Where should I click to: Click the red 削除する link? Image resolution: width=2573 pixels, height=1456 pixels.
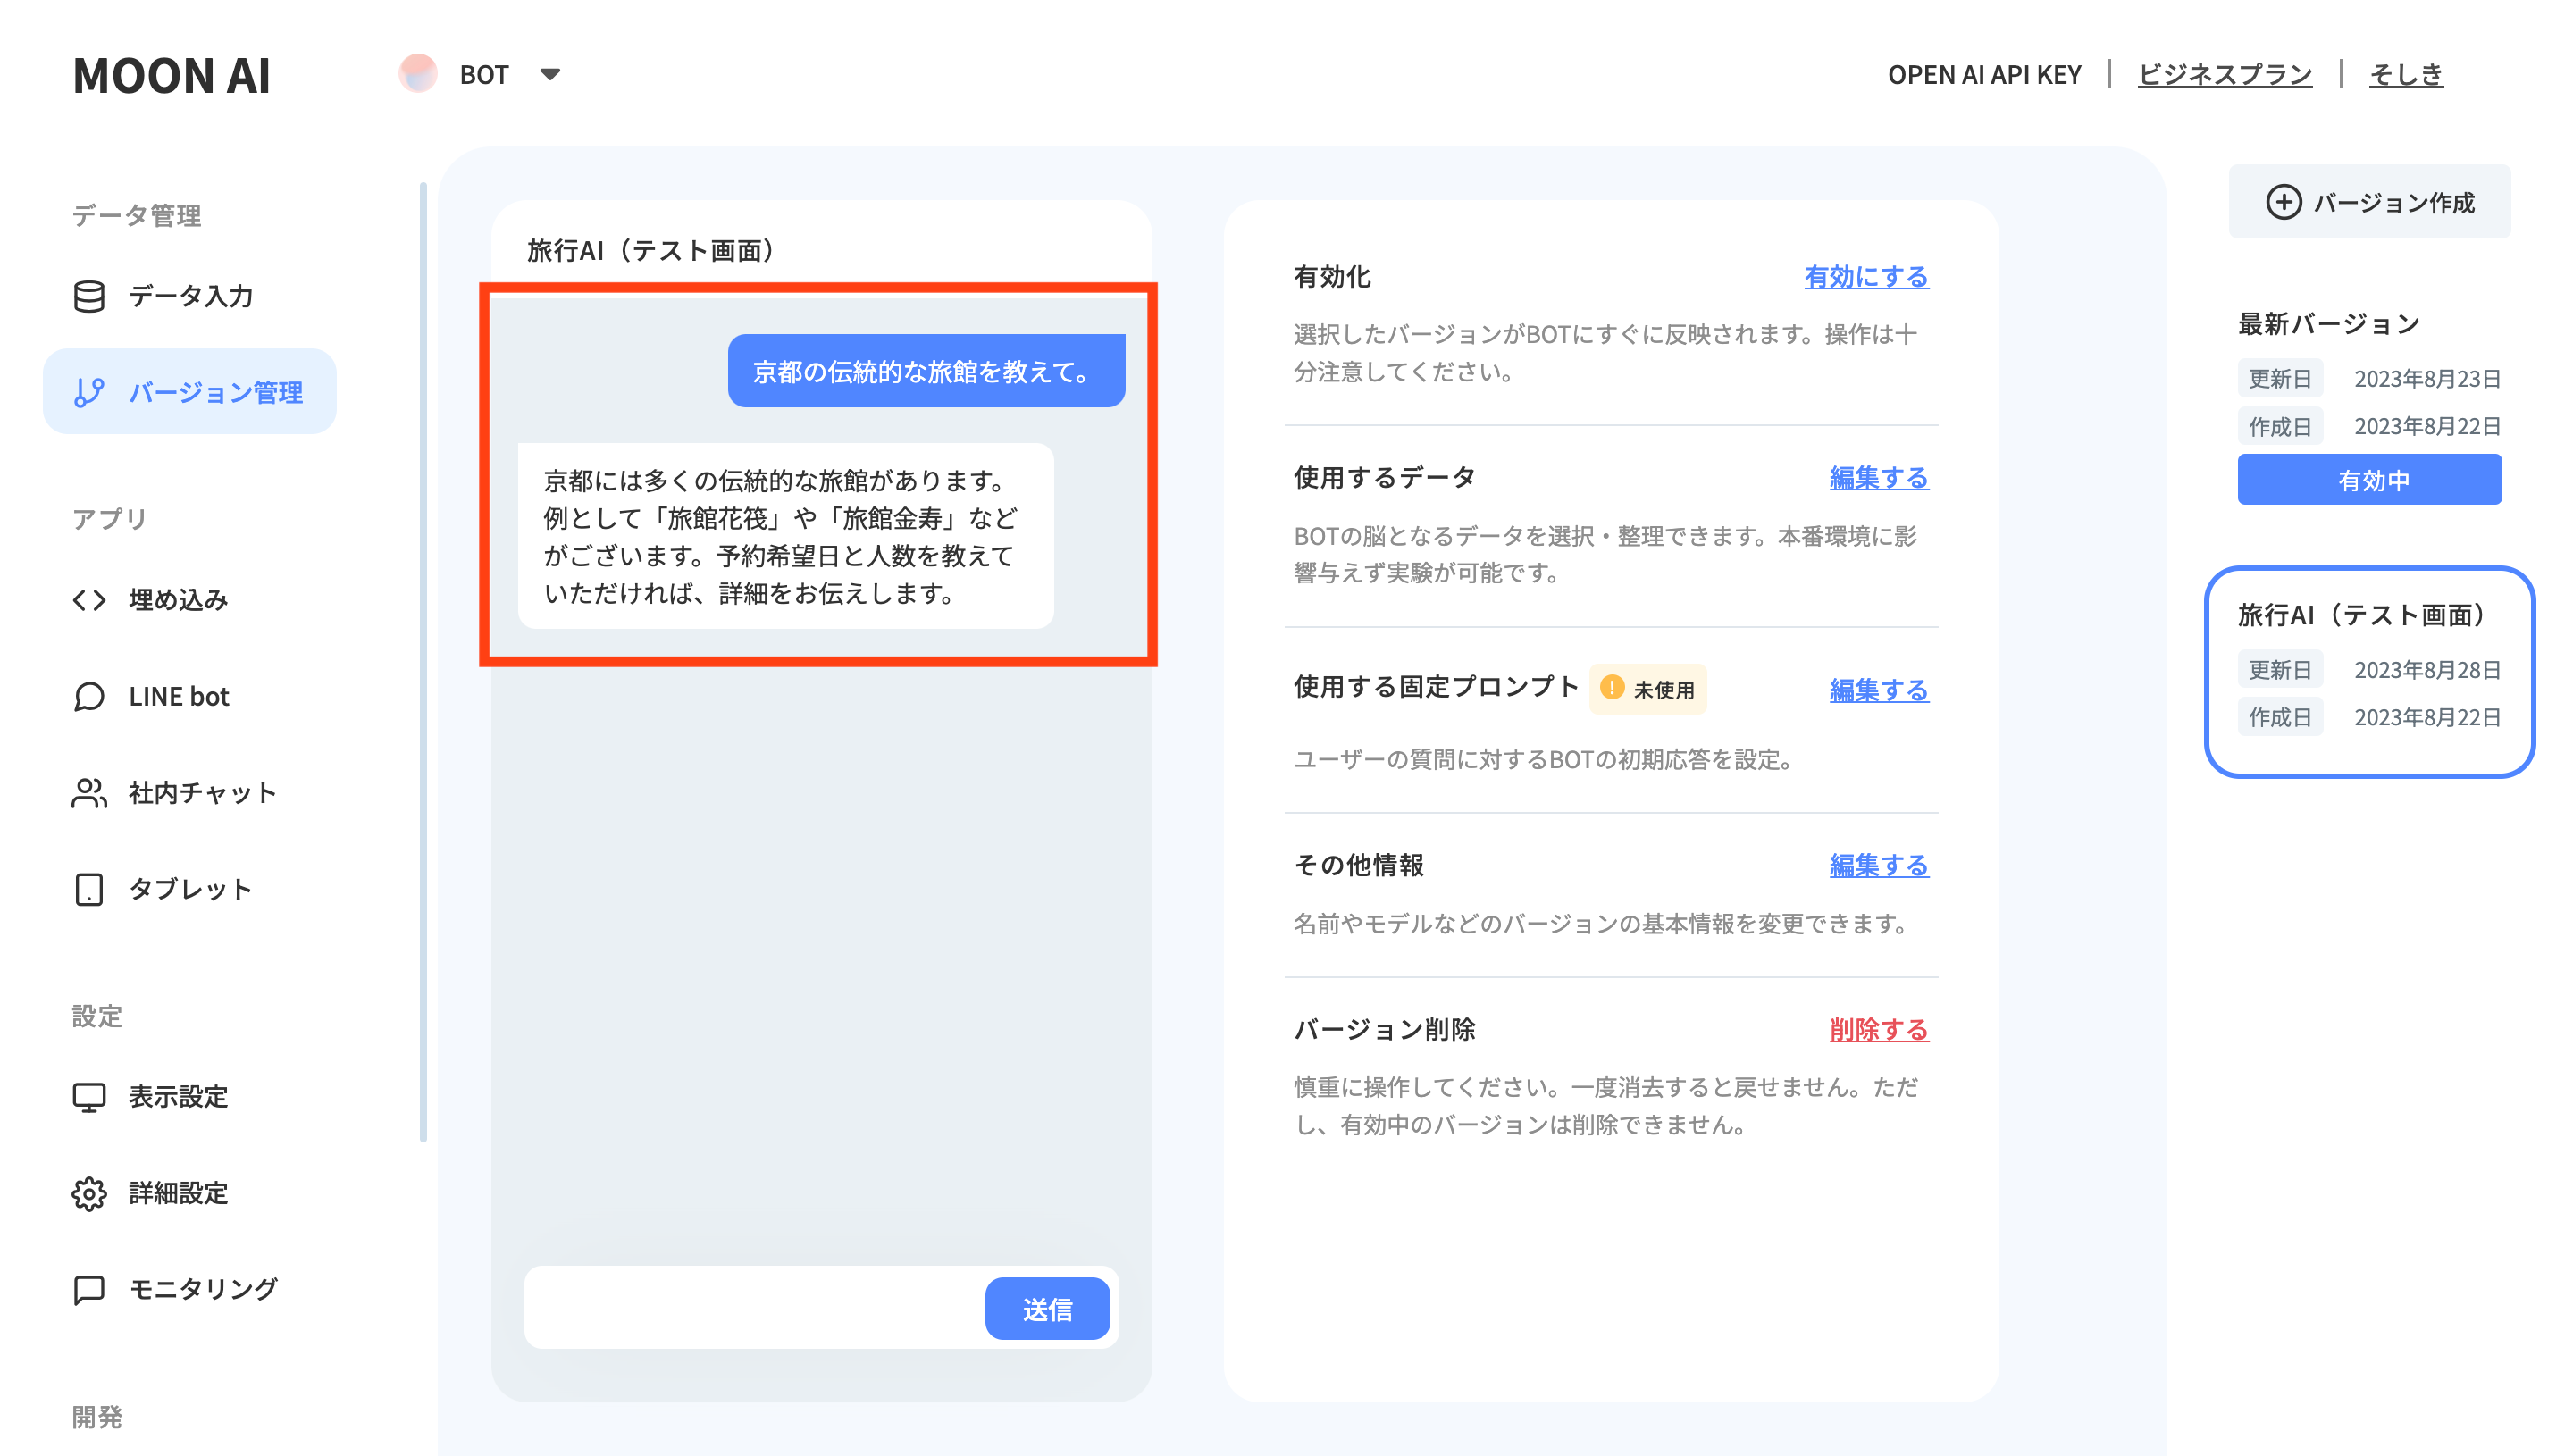1877,1029
